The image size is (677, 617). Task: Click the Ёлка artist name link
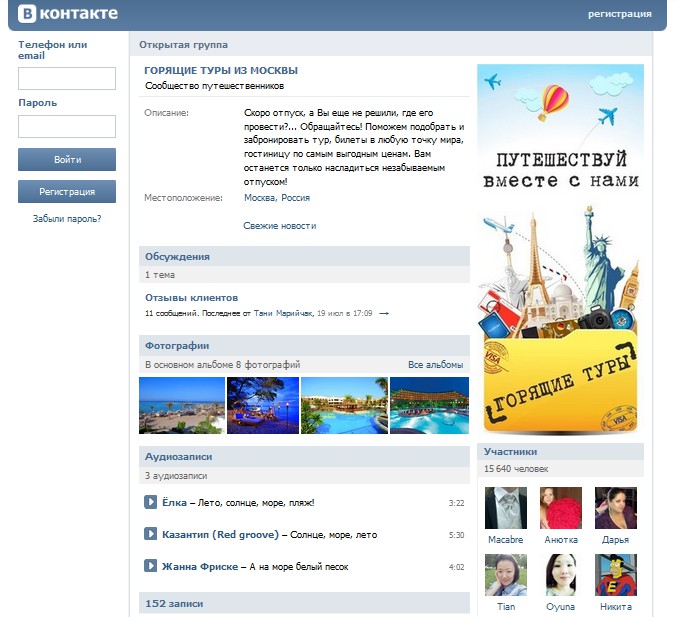tap(174, 503)
